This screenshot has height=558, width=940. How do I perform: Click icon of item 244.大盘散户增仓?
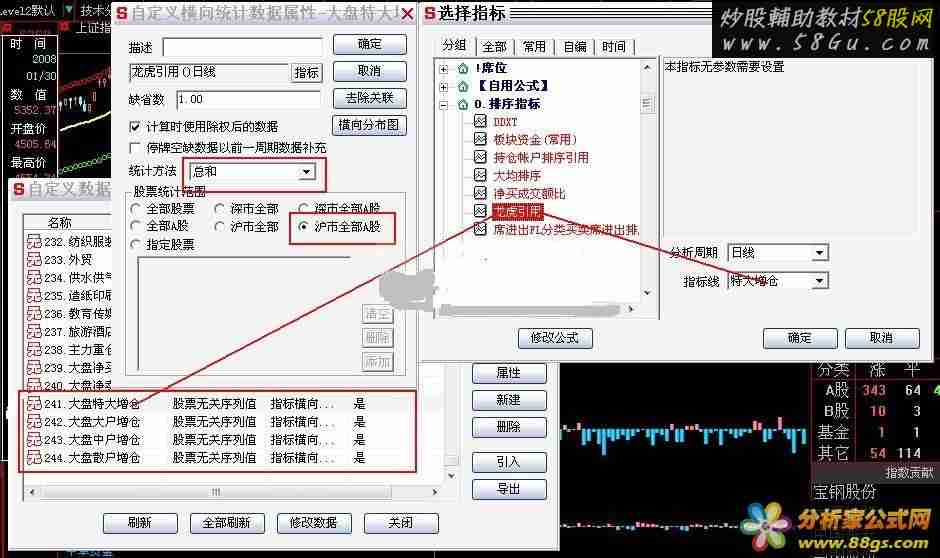pos(33,458)
